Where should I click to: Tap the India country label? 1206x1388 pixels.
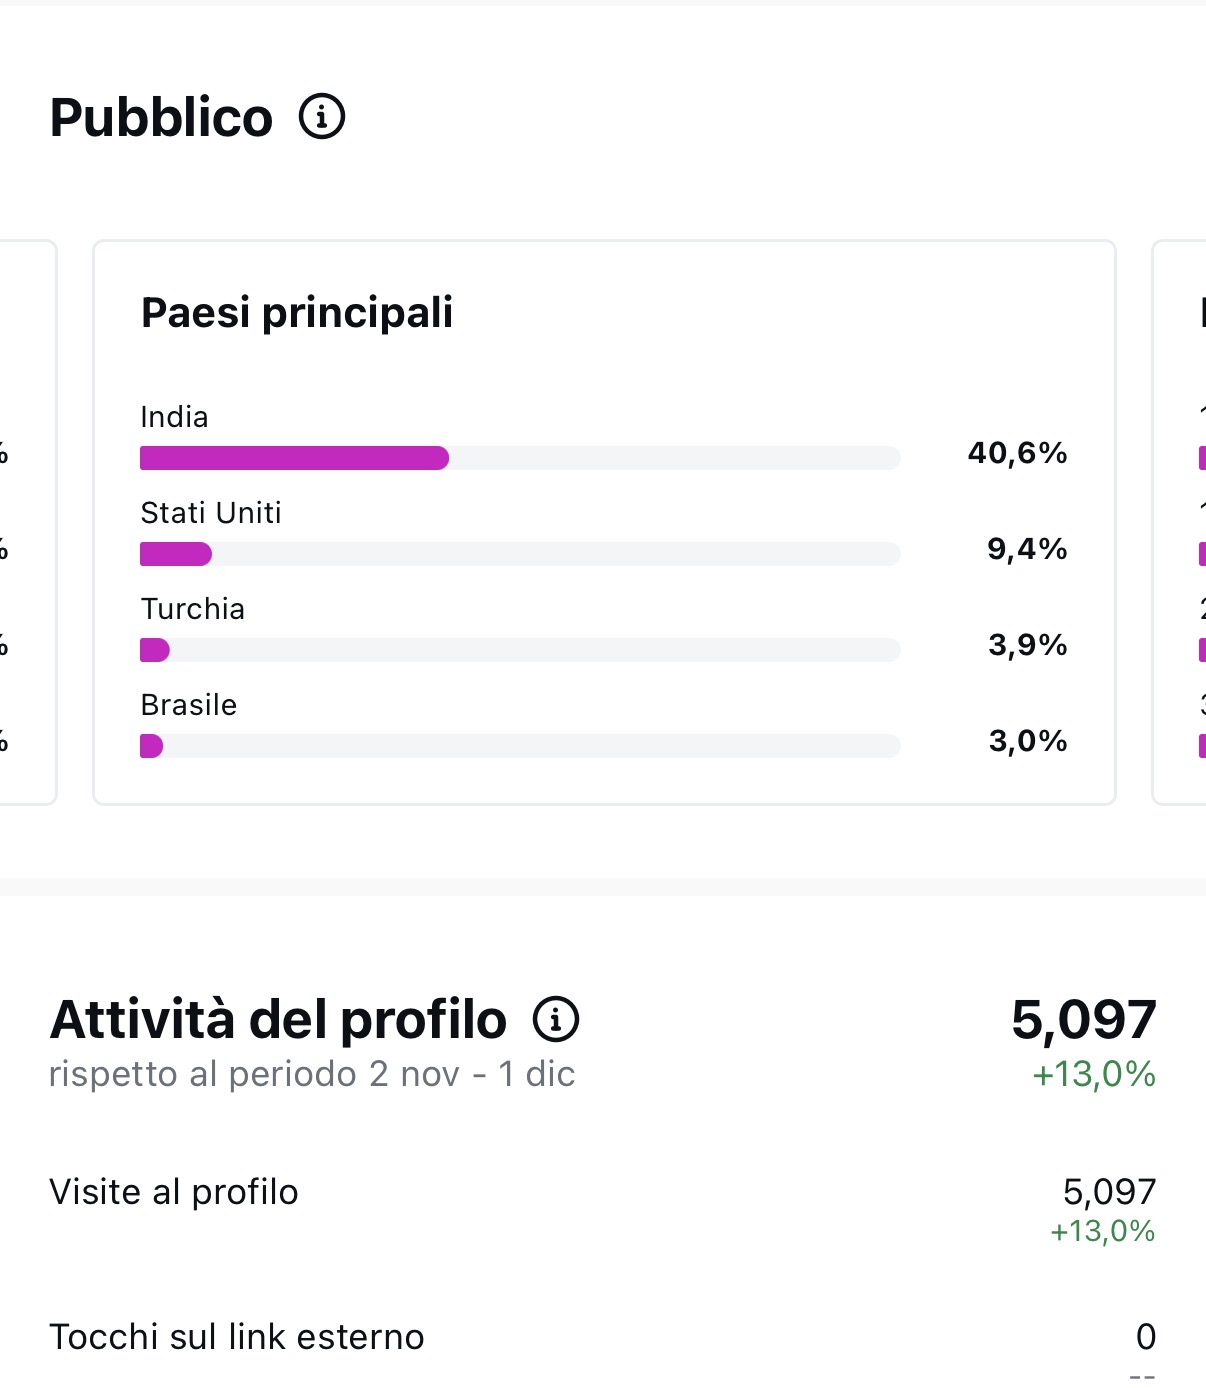174,417
